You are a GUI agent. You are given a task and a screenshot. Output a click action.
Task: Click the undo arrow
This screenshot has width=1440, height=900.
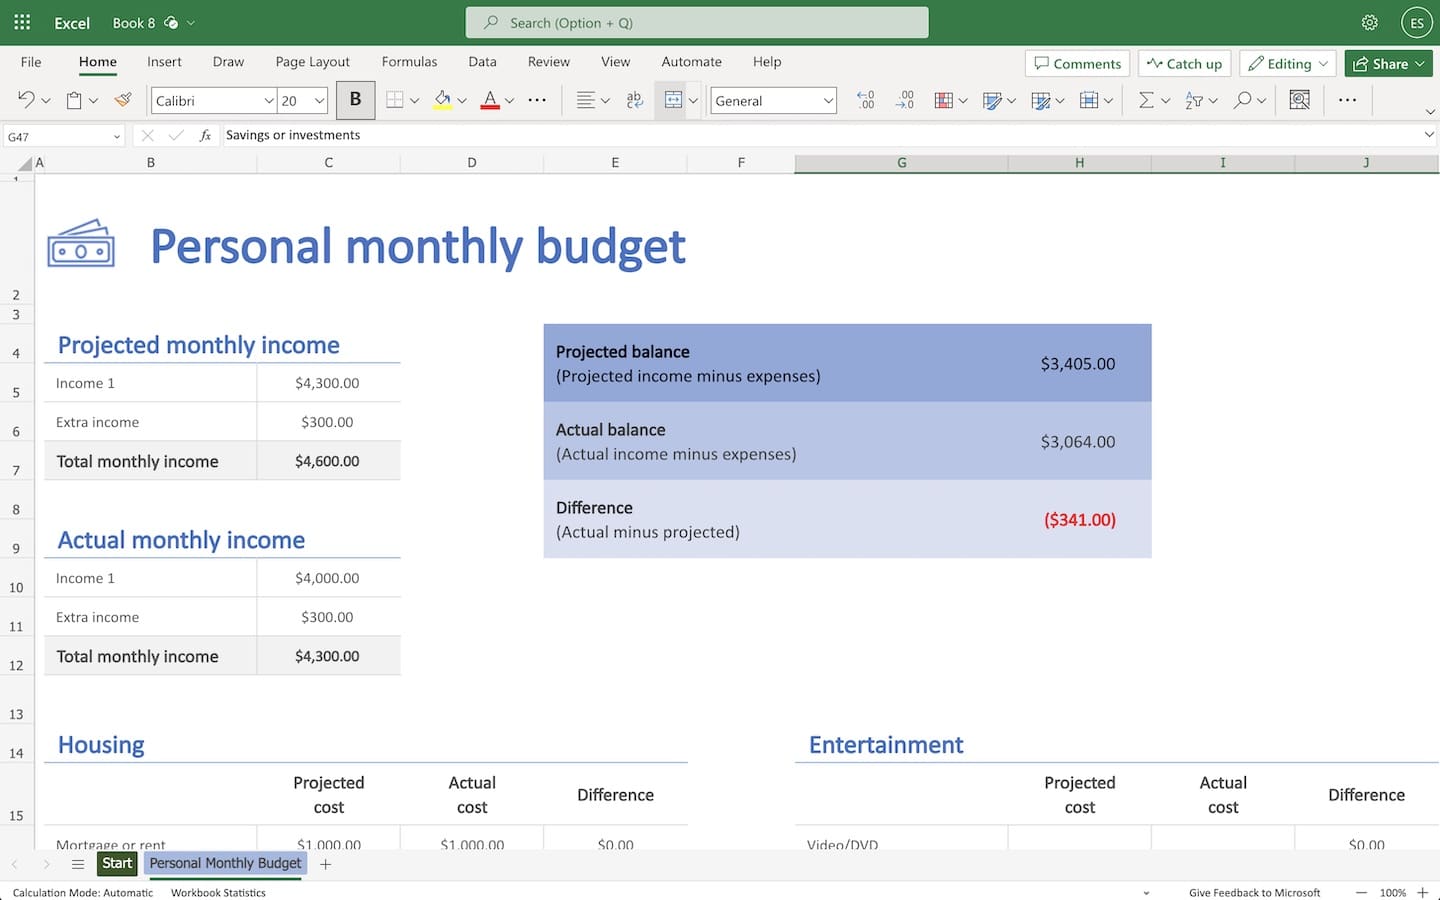coord(25,100)
